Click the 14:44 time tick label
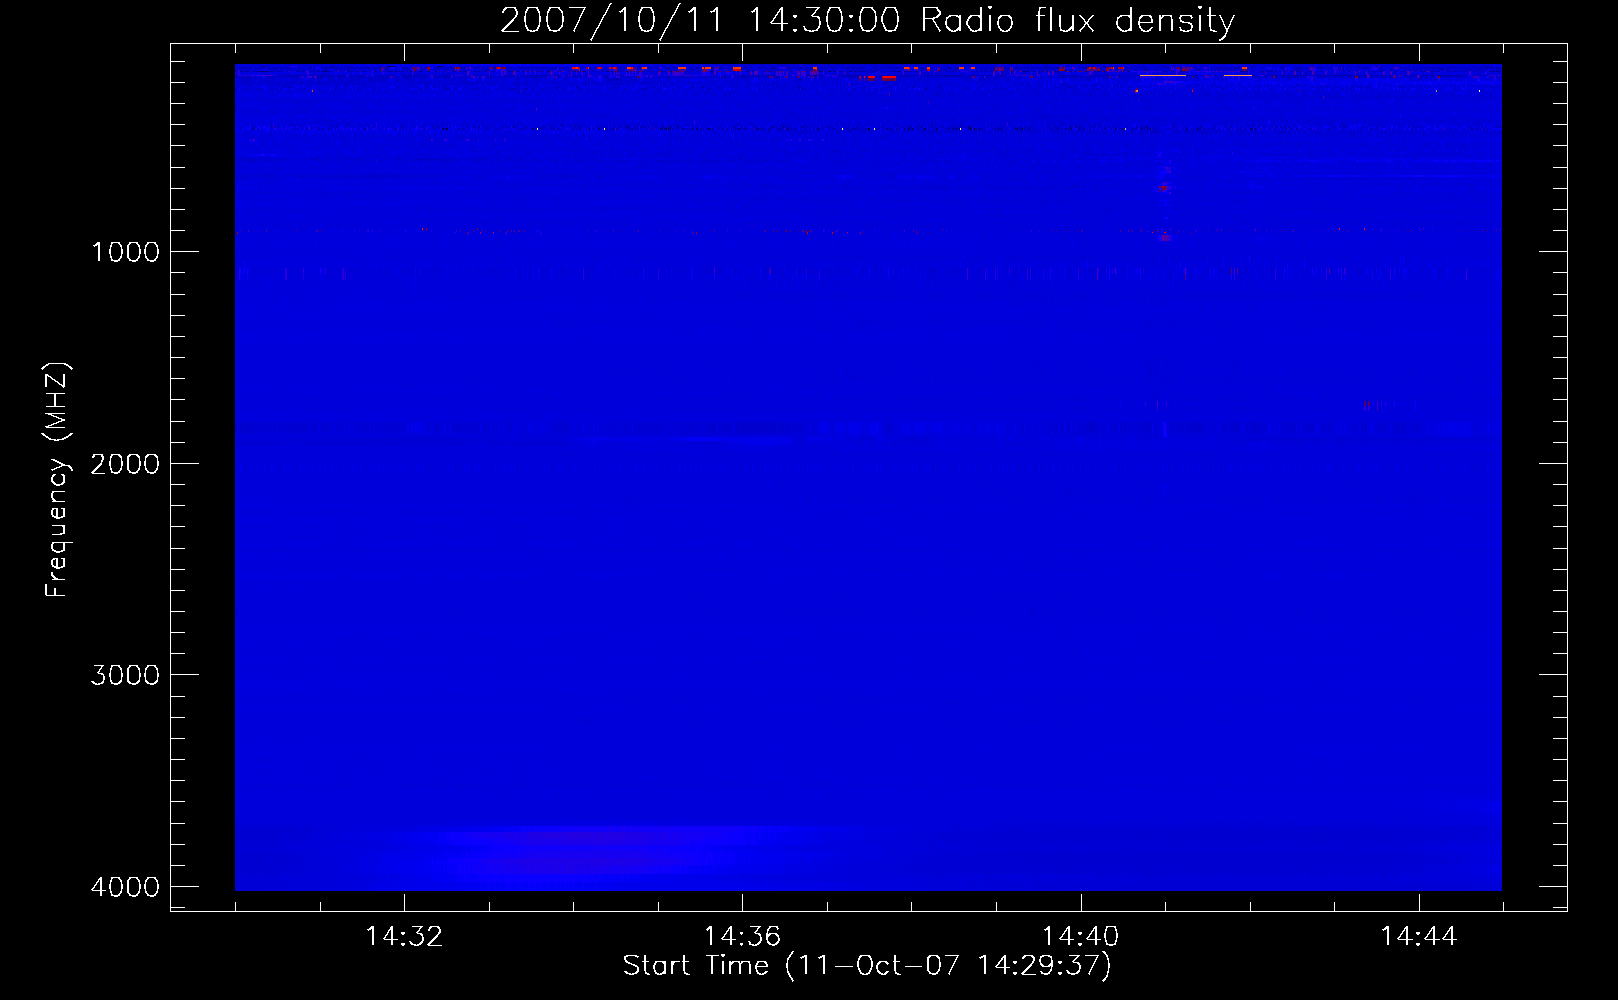Viewport: 1618px width, 1000px height. pos(1418,937)
